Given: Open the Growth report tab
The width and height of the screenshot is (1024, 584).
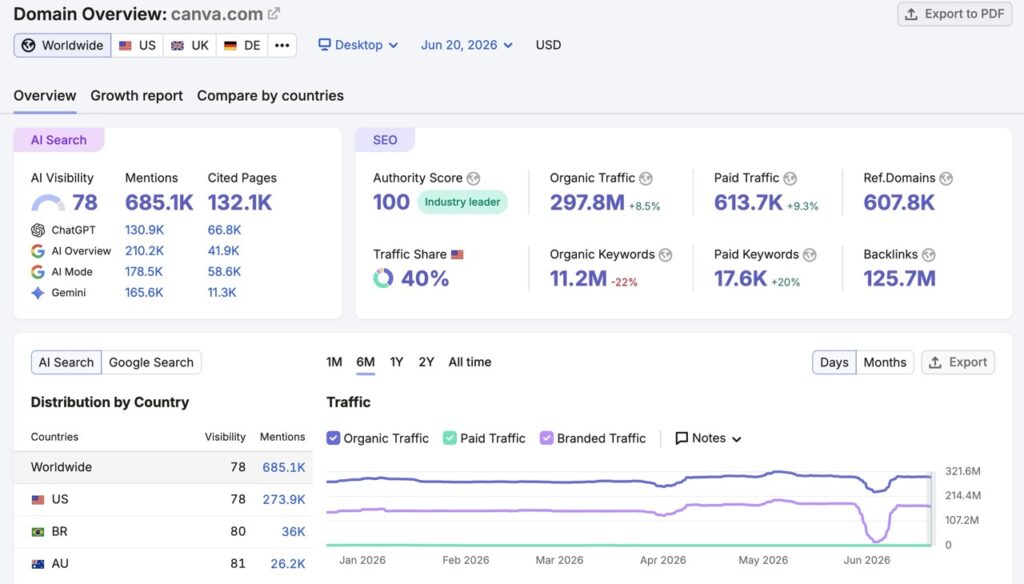Looking at the screenshot, I should pos(136,95).
